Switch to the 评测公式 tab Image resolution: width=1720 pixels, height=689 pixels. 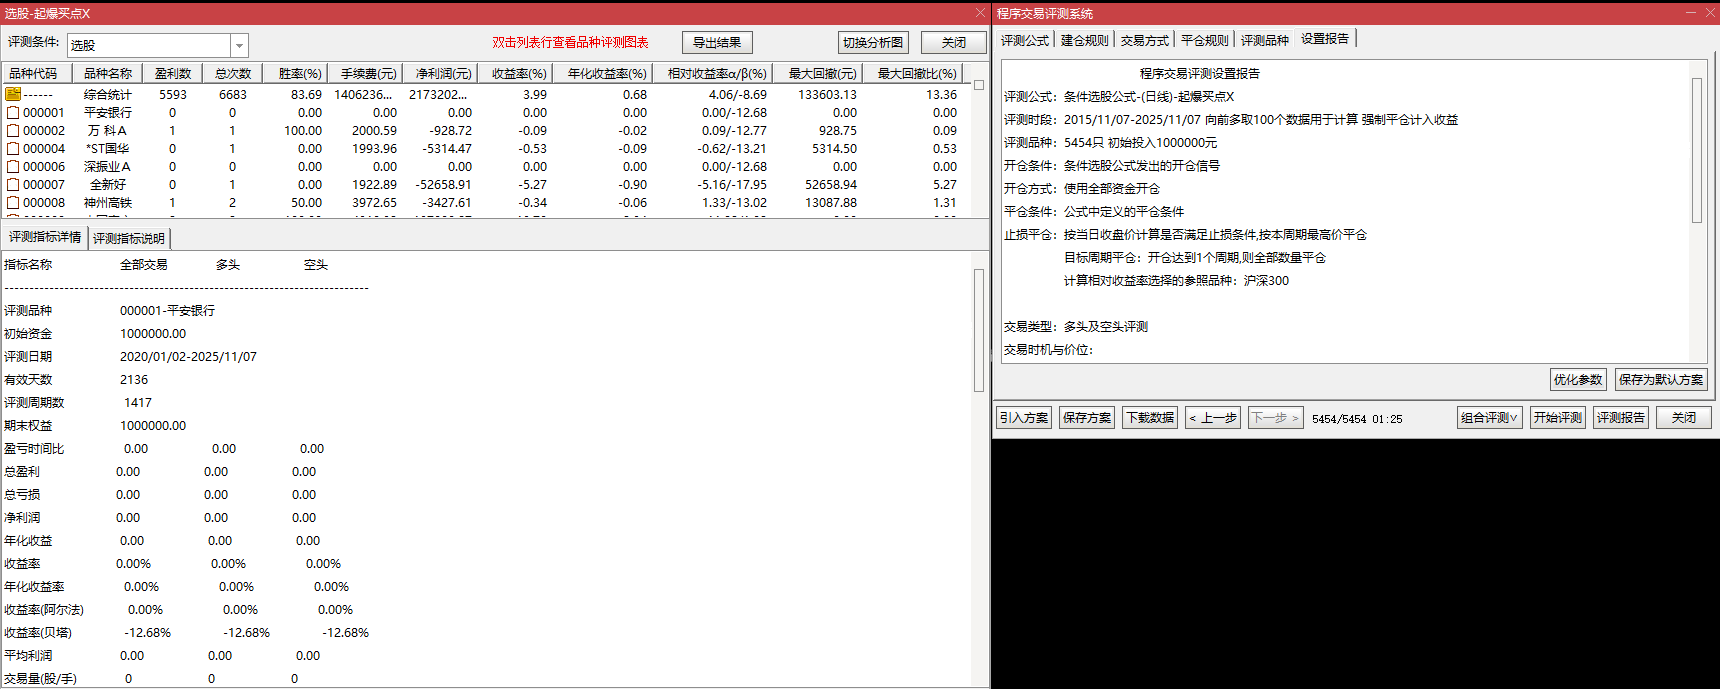tap(1025, 40)
